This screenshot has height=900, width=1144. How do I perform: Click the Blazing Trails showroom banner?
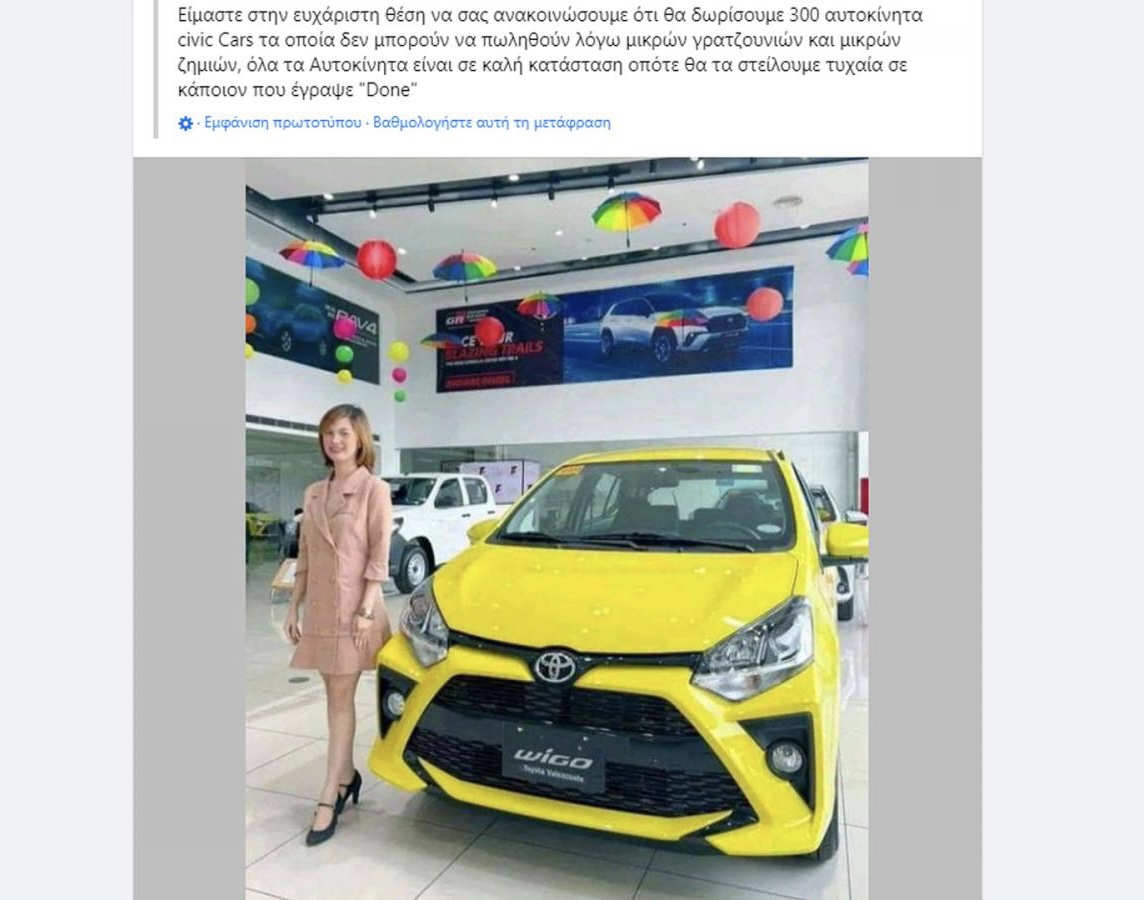click(500, 346)
